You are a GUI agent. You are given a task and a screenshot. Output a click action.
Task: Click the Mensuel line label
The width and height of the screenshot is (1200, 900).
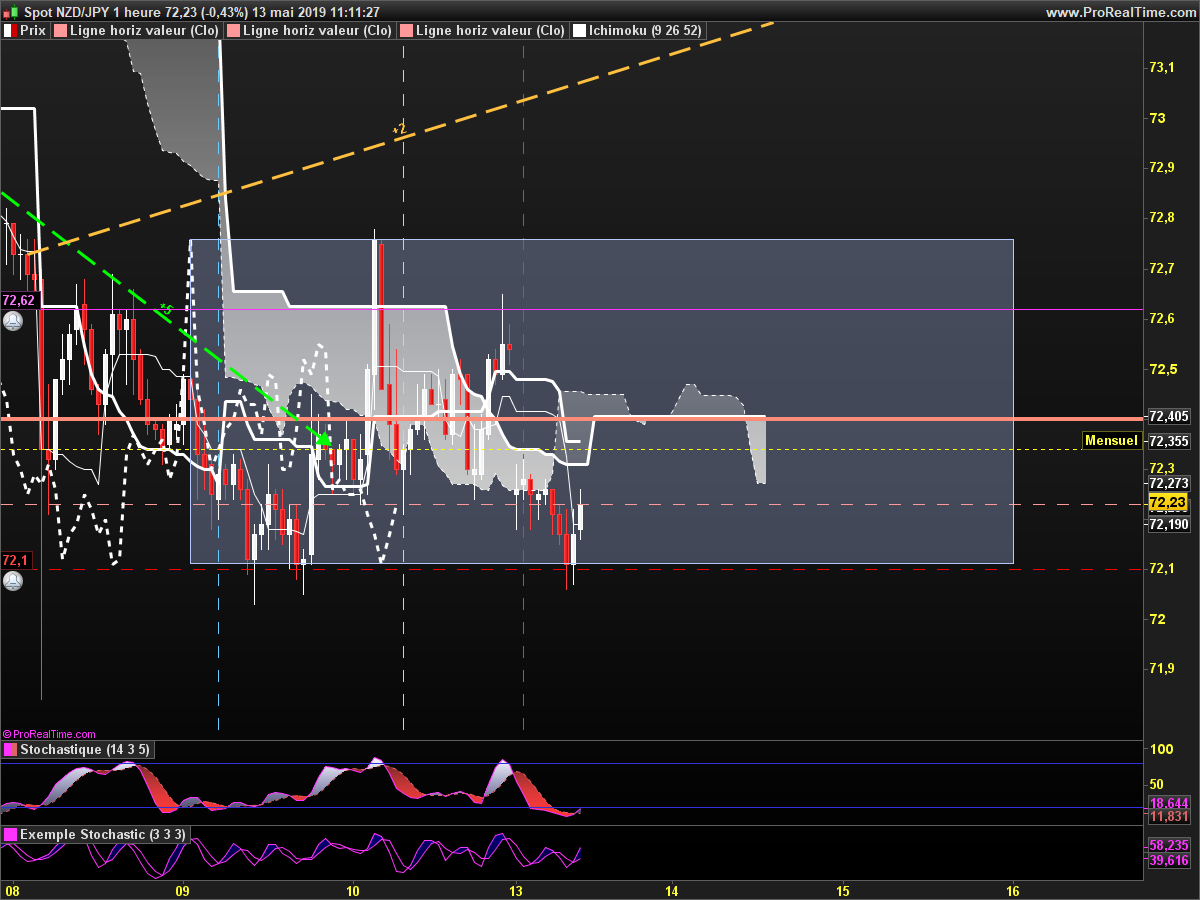(x=1112, y=440)
